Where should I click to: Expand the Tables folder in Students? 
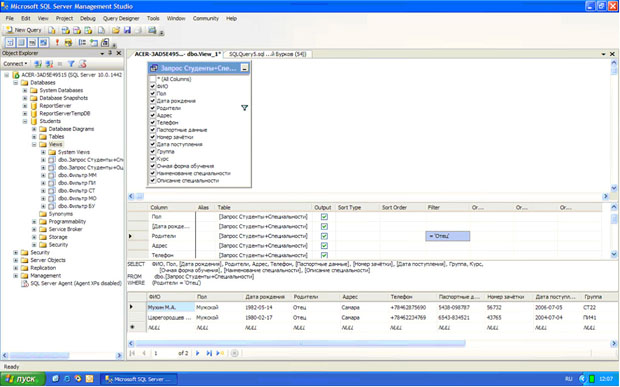click(34, 137)
